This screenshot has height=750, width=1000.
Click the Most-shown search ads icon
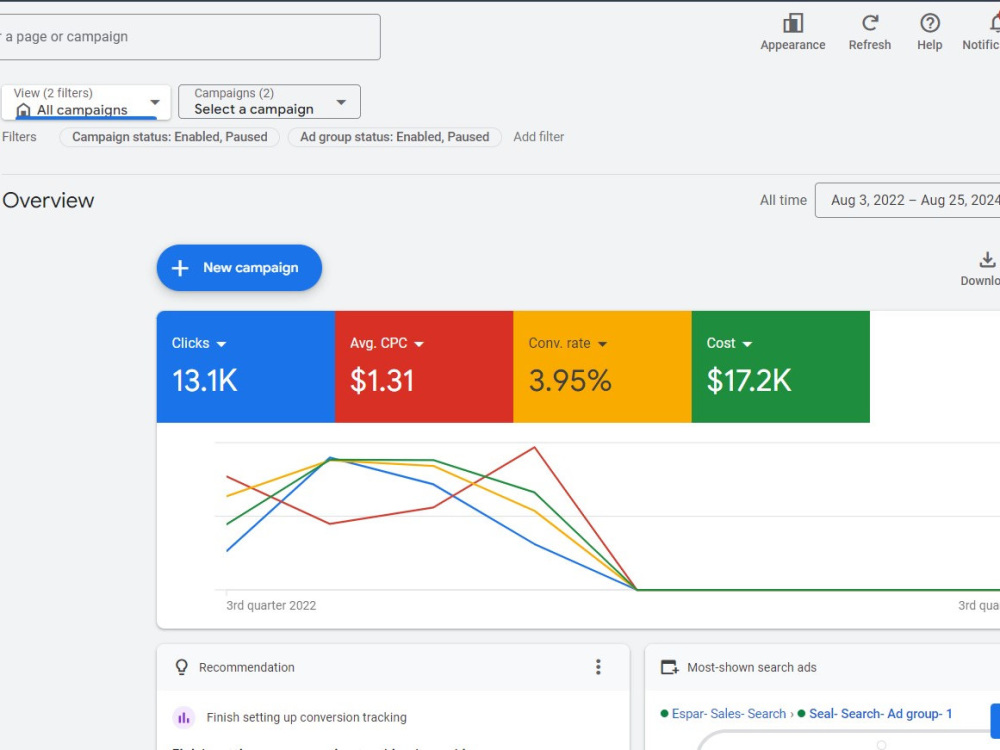tap(670, 667)
